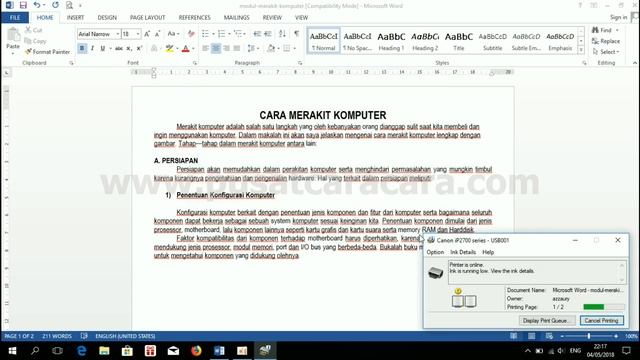Toggle Underline formatting
640x360 pixels.
coord(102,48)
